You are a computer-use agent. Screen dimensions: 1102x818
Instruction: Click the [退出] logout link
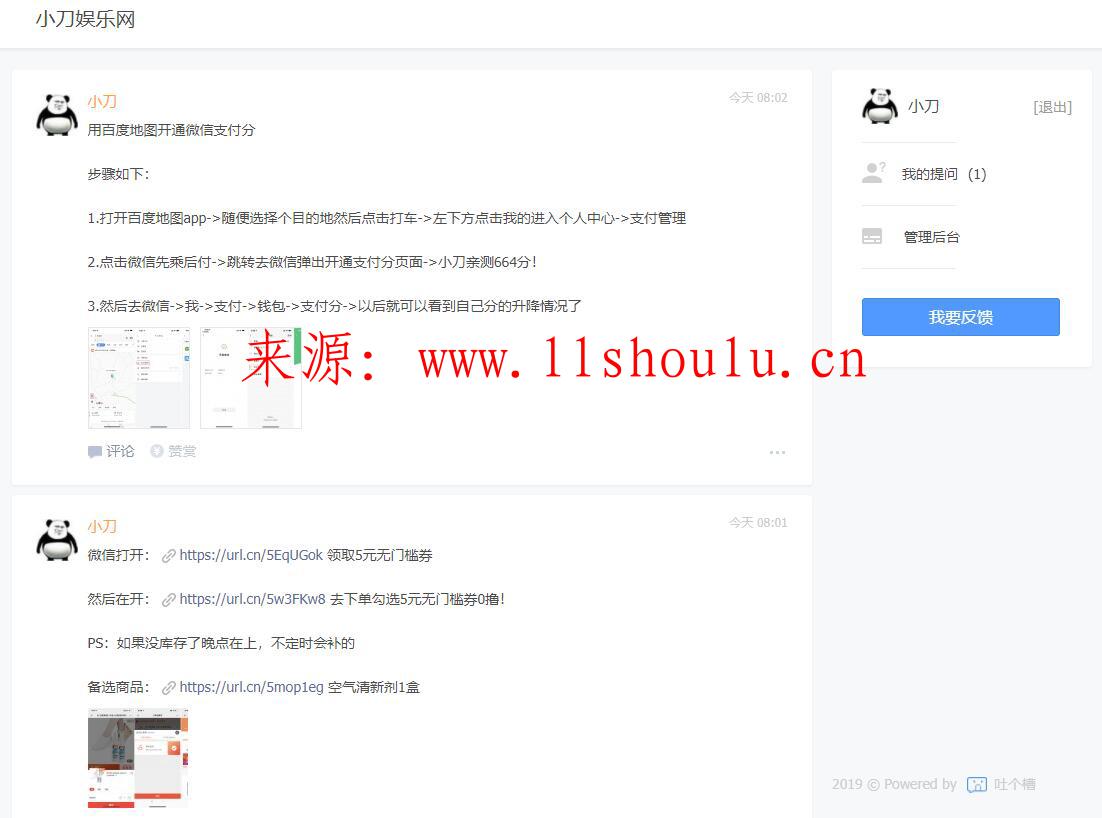point(1052,107)
